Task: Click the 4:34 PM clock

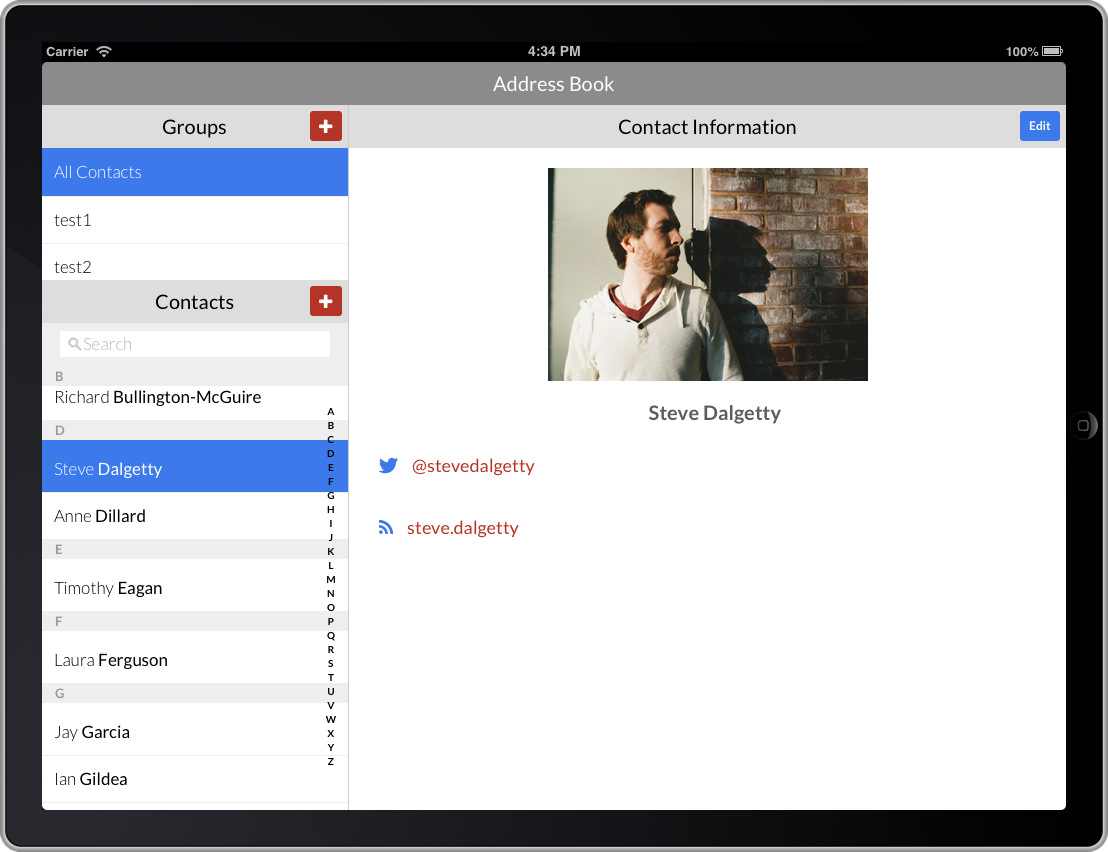Action: (554, 51)
